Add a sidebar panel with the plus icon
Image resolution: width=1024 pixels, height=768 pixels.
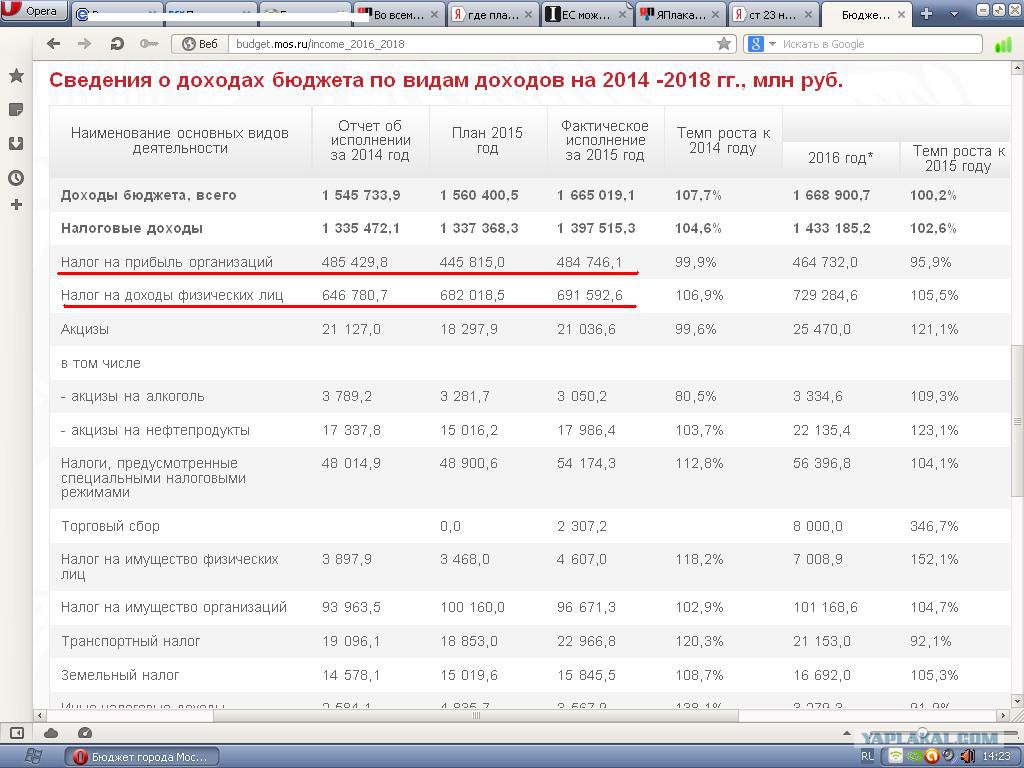coord(16,205)
